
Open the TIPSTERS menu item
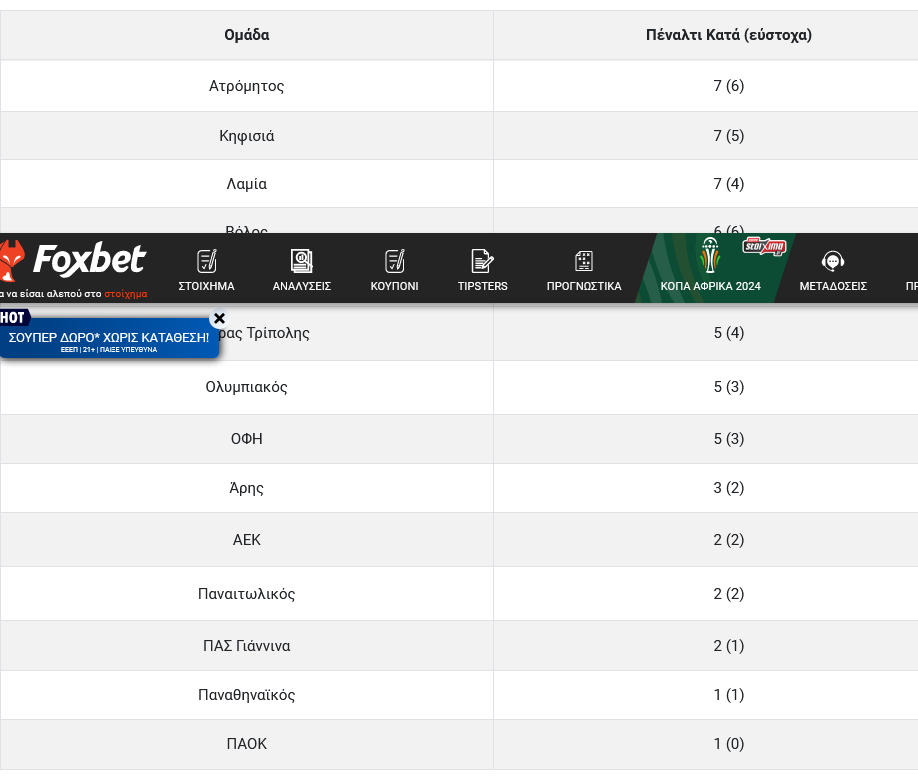tap(482, 286)
